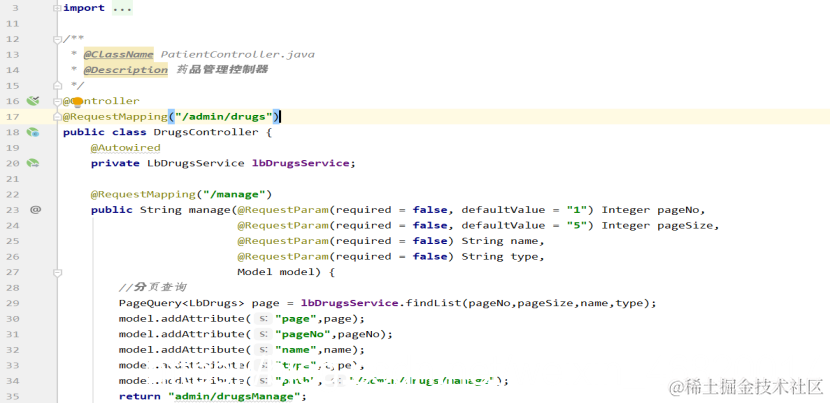Screen dimensions: 830x403
Task: Click the fold marker at the comment end */
Action: point(57,85)
